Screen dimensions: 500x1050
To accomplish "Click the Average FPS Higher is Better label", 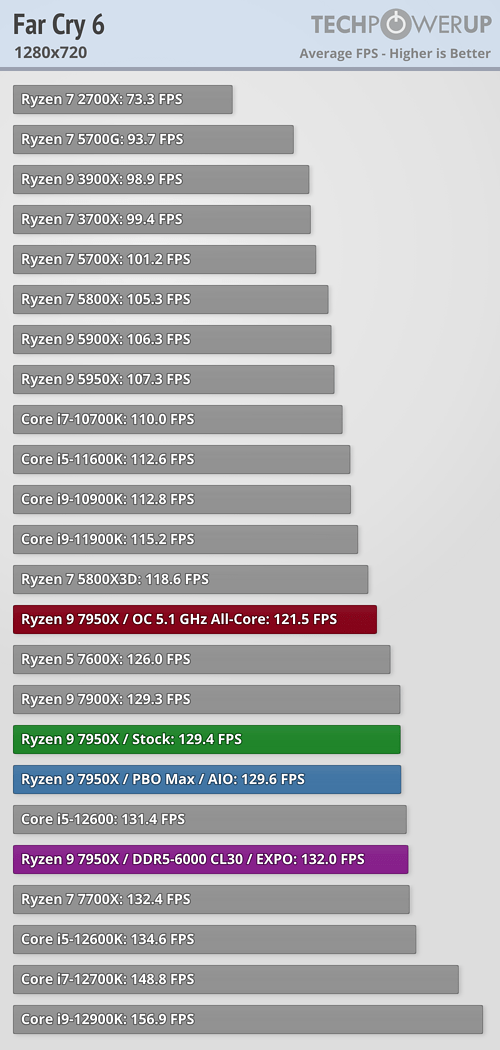I will point(395,54).
